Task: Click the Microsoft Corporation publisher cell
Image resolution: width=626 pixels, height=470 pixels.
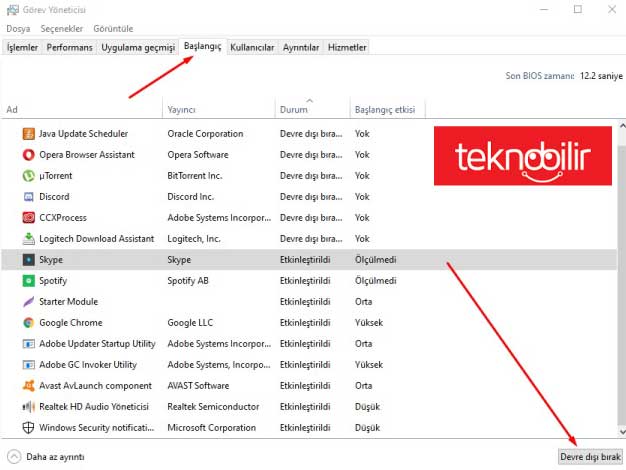Action: [x=212, y=428]
